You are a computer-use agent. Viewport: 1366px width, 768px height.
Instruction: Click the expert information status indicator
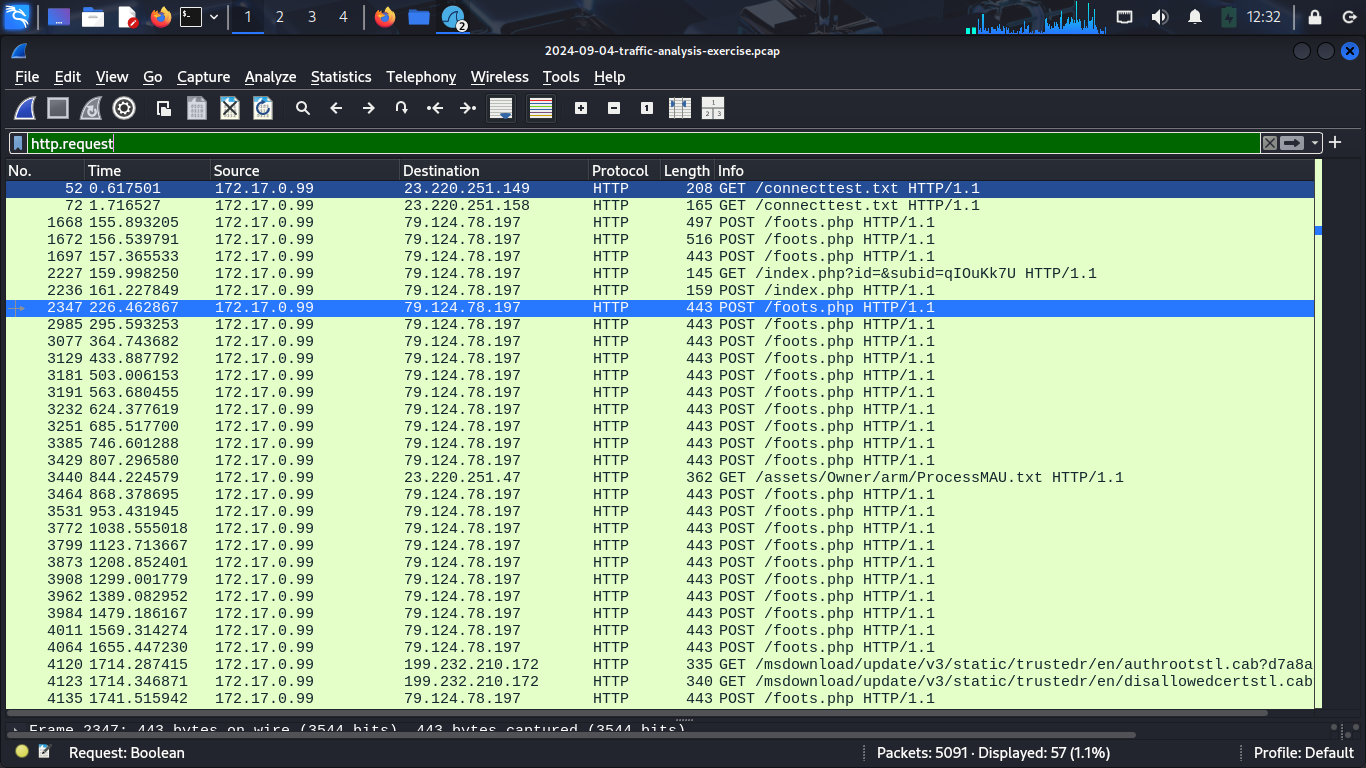[x=22, y=752]
